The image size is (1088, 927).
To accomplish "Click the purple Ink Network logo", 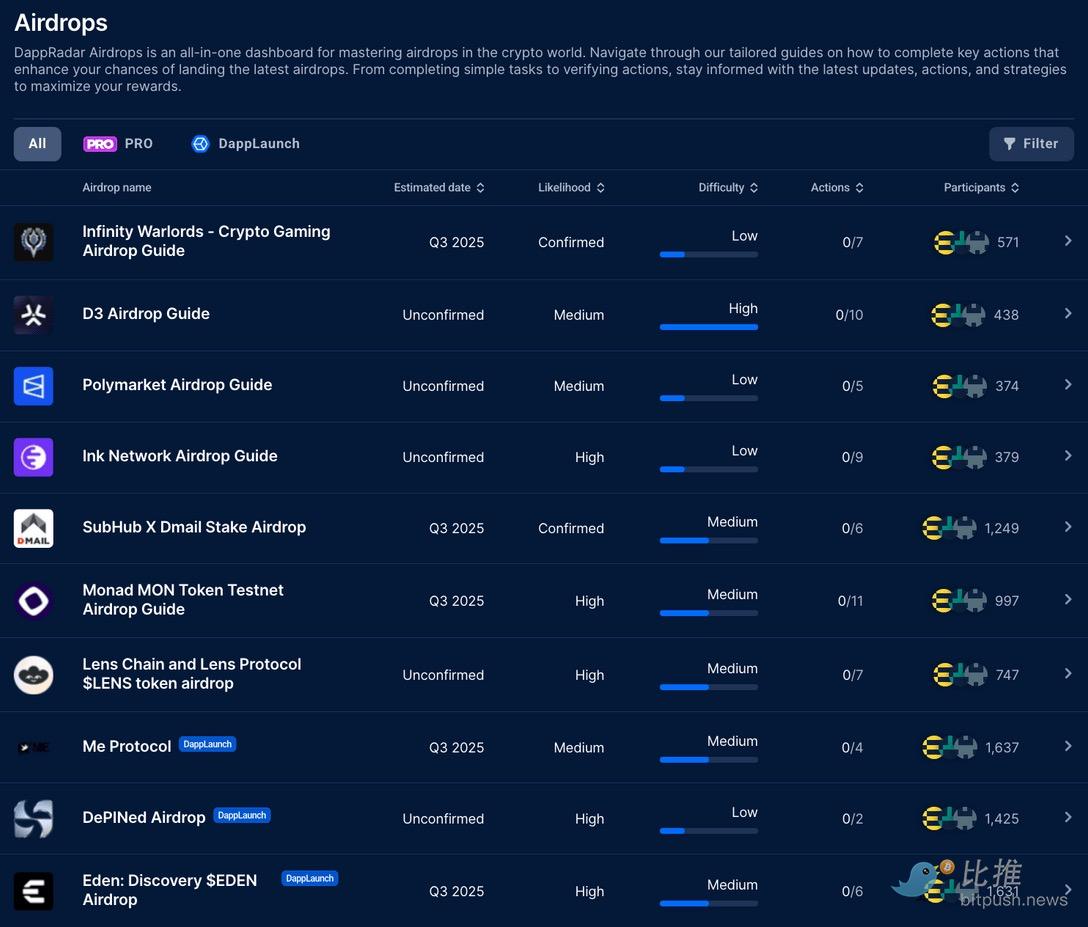I will coord(33,457).
